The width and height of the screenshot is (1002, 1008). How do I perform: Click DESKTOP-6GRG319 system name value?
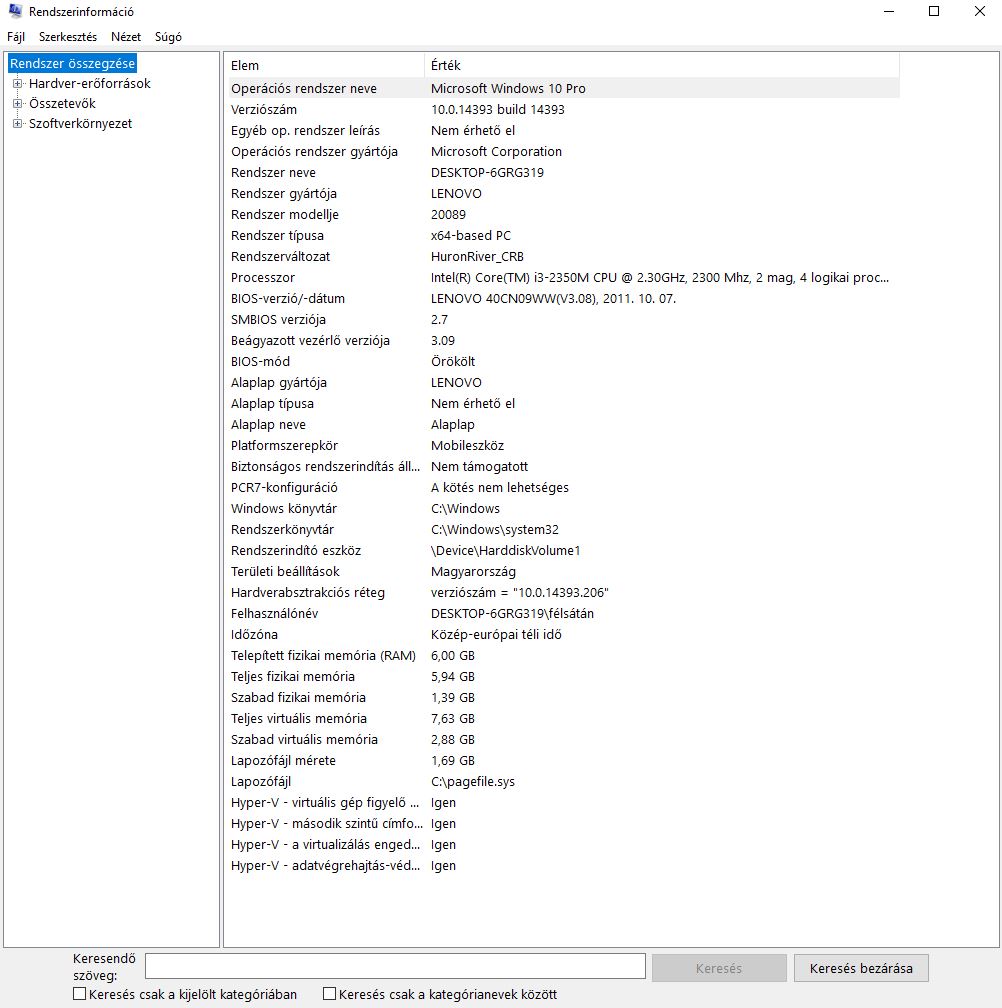[x=487, y=172]
